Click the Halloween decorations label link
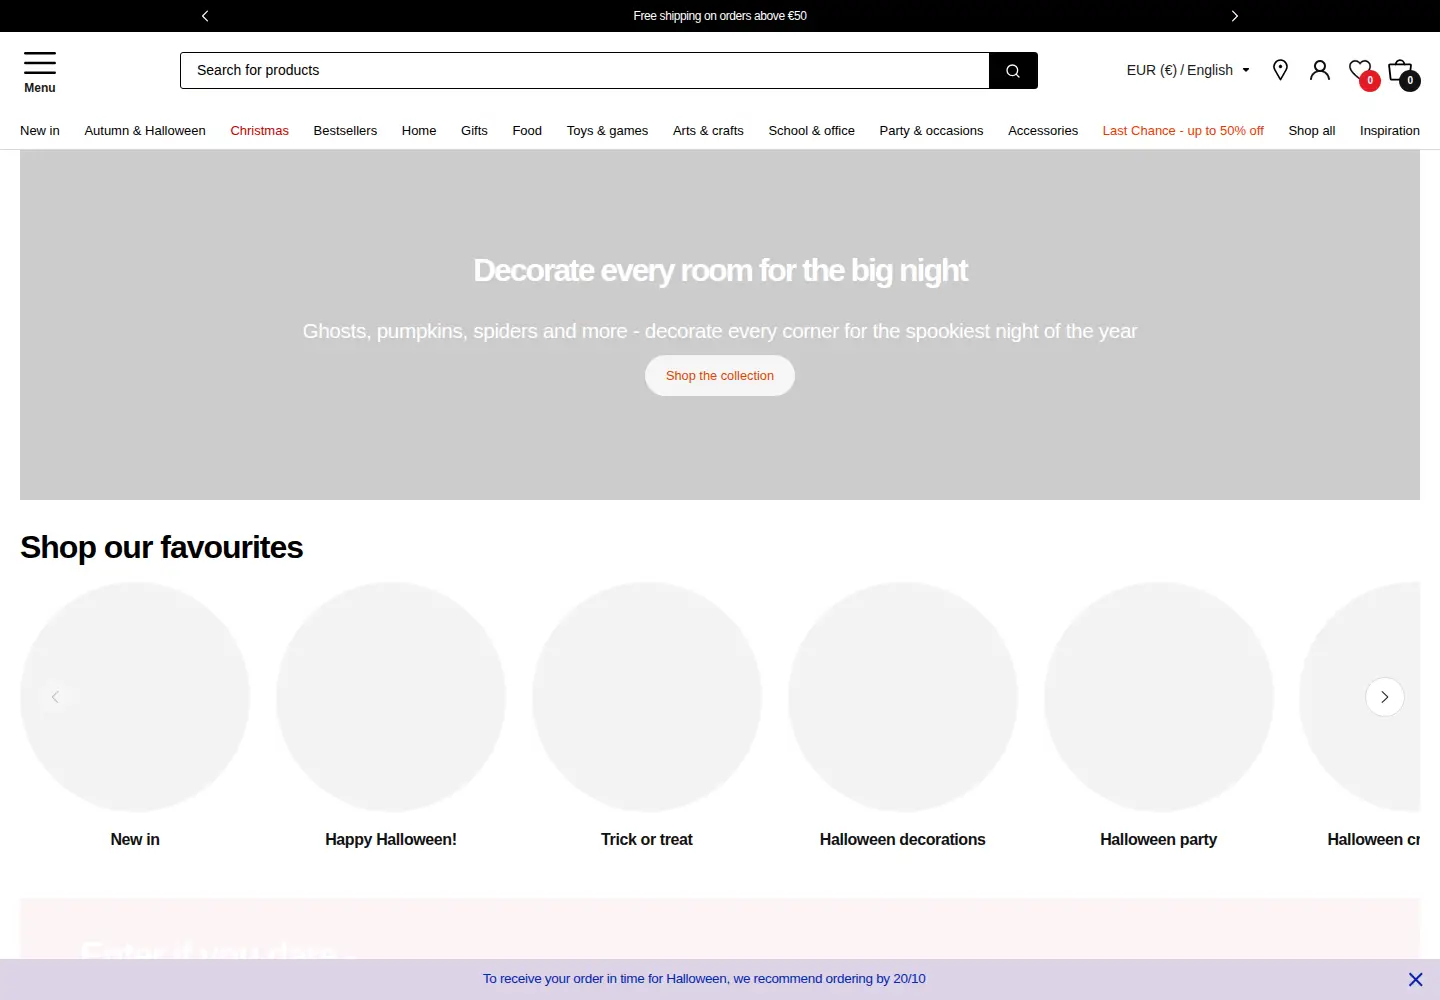The image size is (1440, 1000). coord(903,840)
